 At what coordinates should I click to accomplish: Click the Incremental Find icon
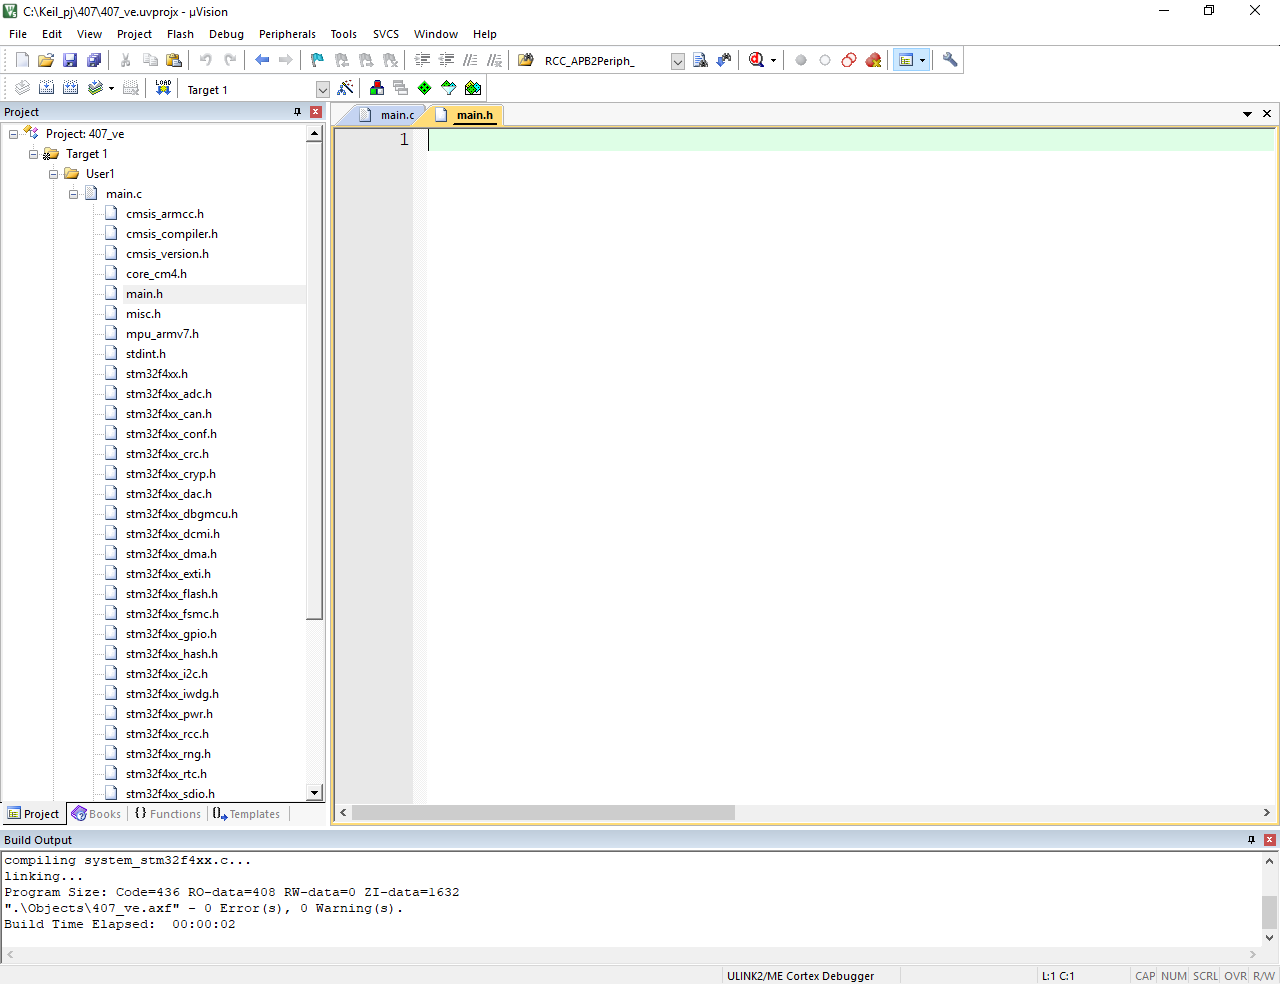click(724, 60)
